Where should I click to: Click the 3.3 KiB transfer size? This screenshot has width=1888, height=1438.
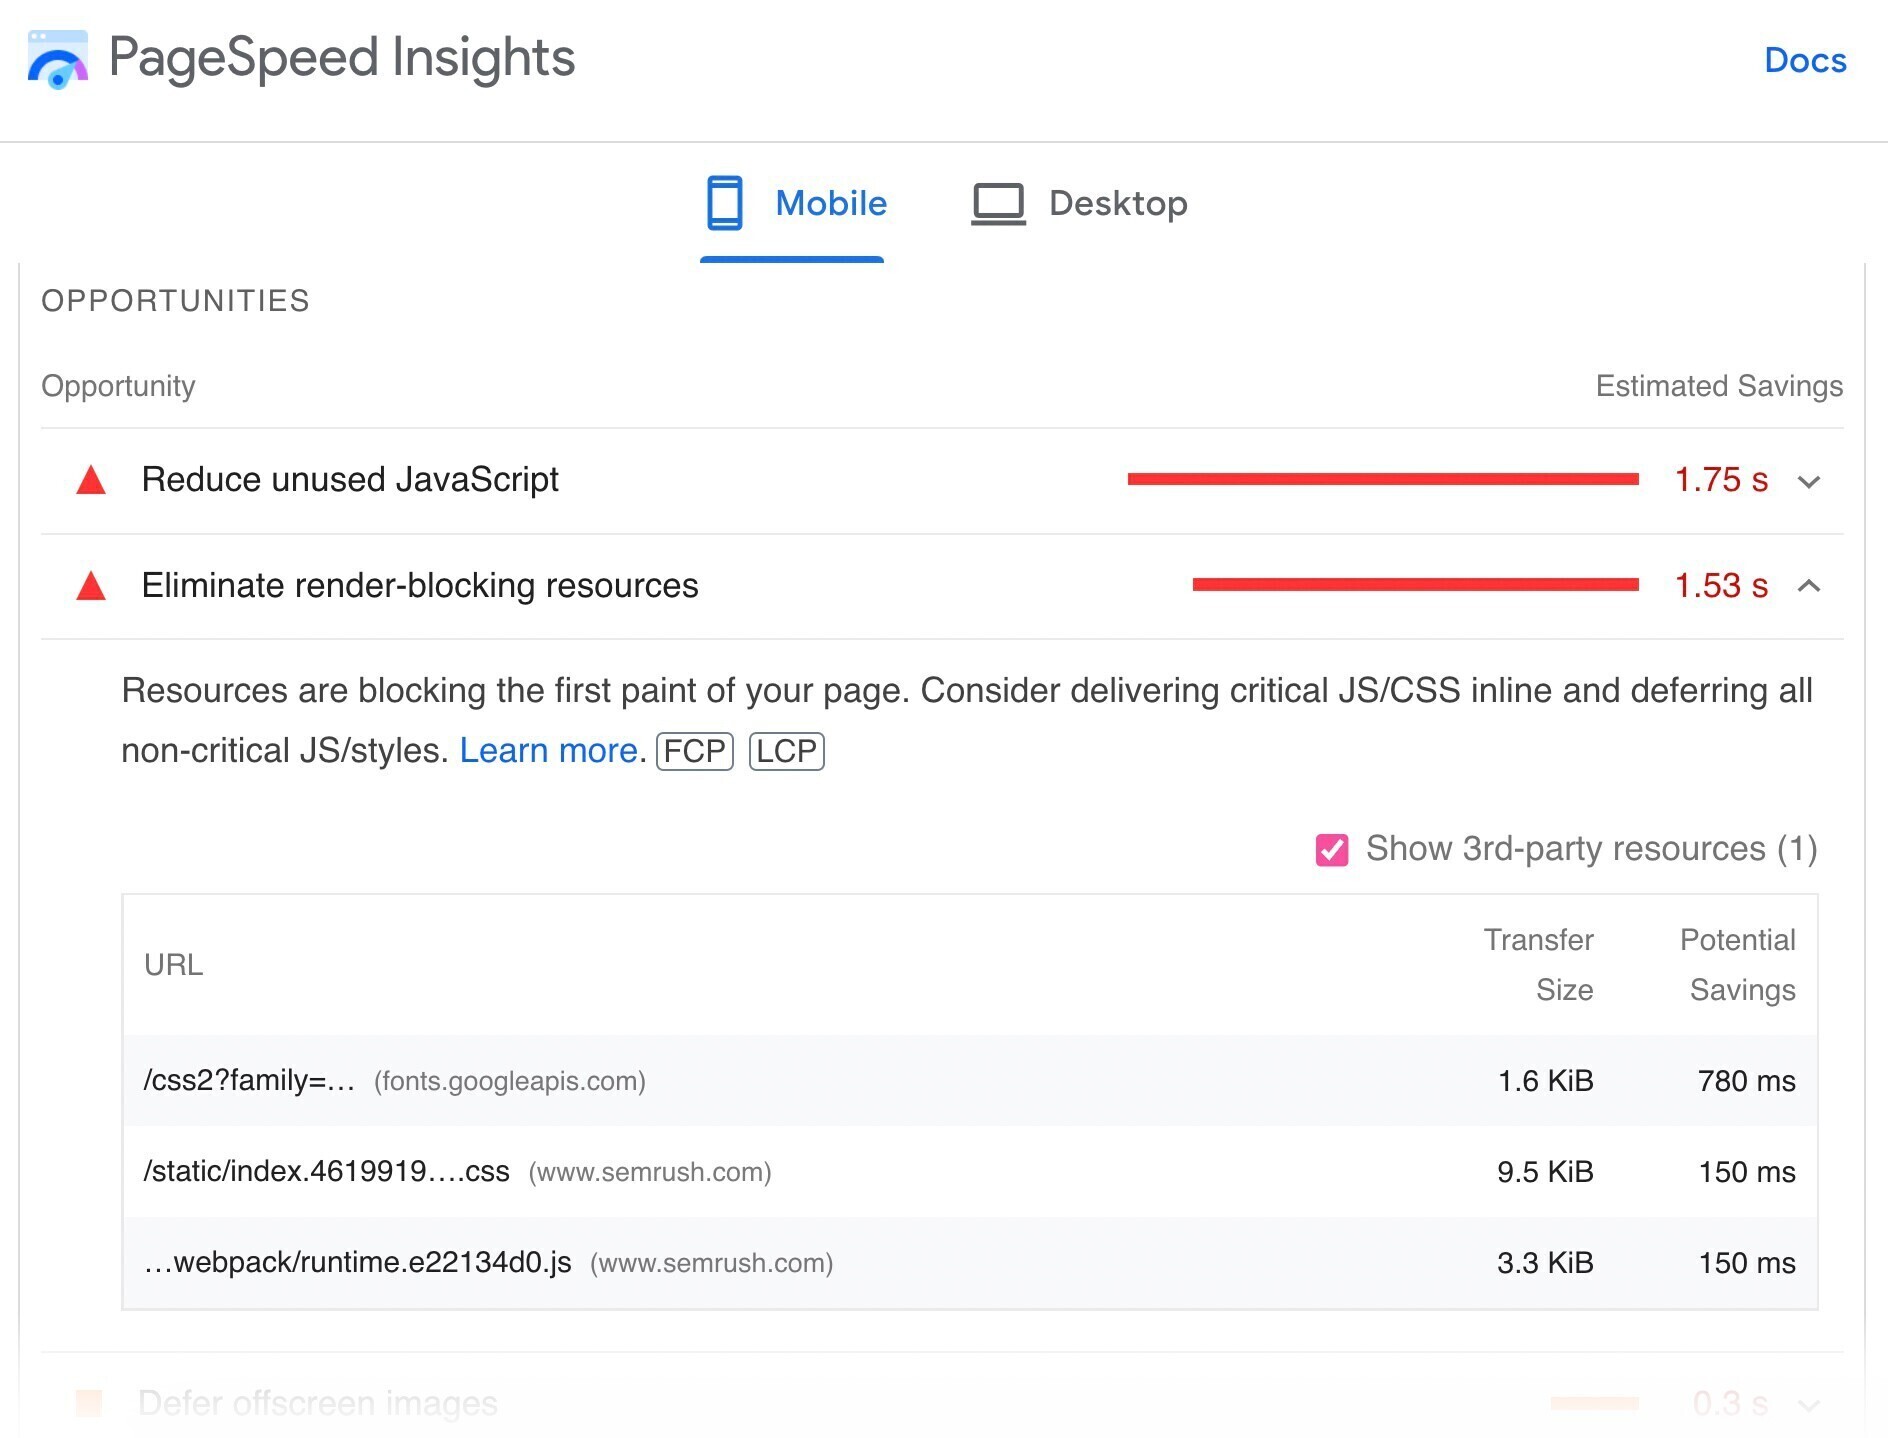pyautogui.click(x=1545, y=1263)
